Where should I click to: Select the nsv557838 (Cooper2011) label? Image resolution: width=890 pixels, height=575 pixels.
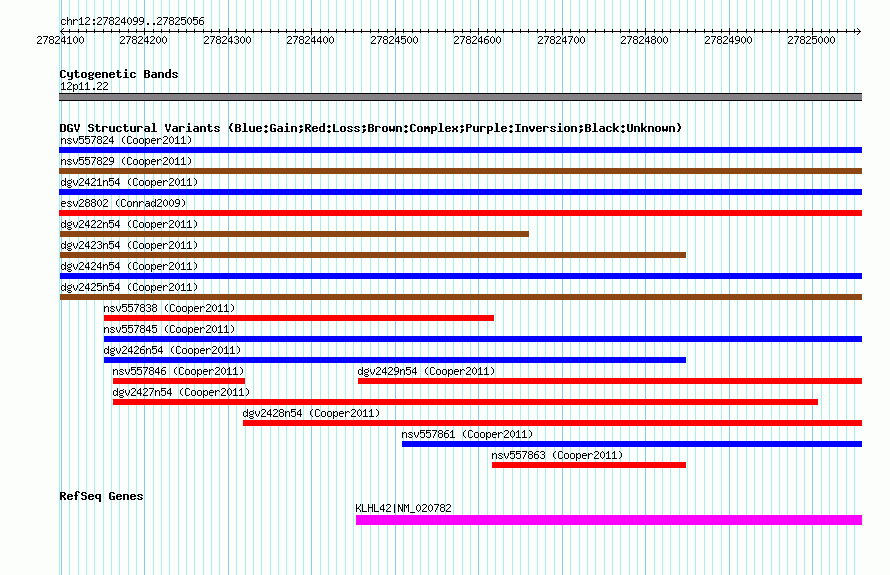pyautogui.click(x=169, y=308)
